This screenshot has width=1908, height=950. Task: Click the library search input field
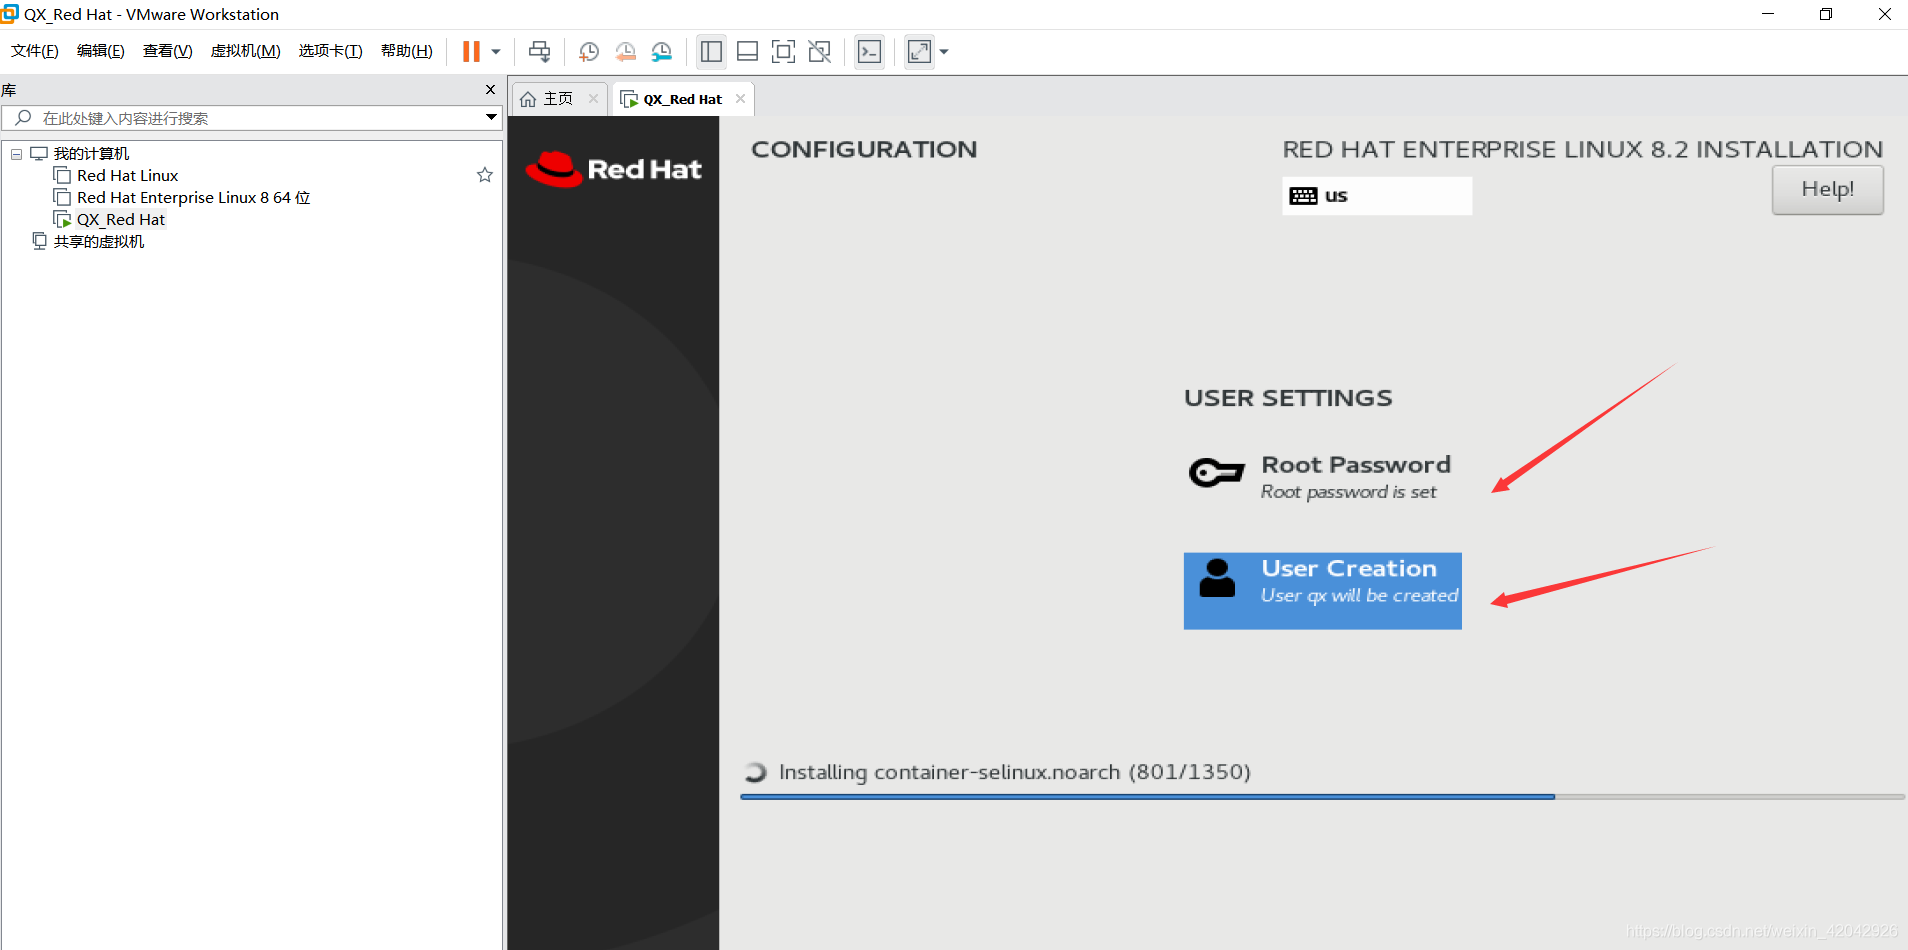tap(240, 118)
